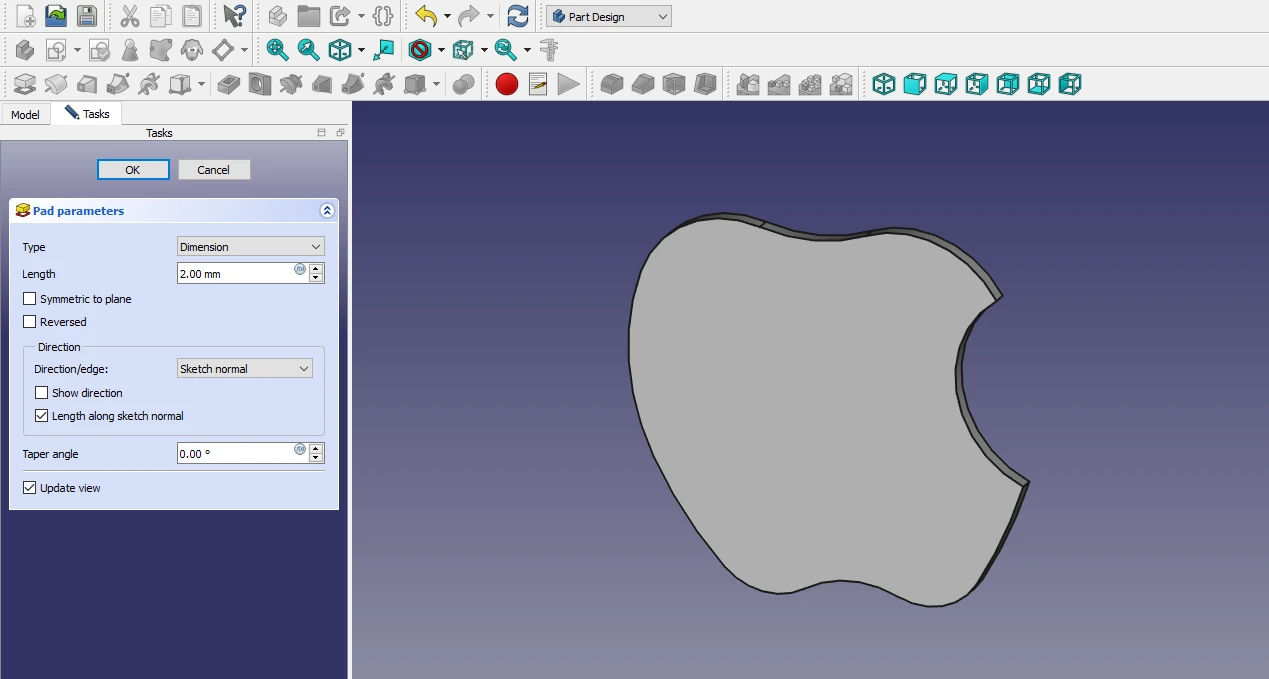The width and height of the screenshot is (1269, 679).
Task: Toggle the Reversed checkbox
Action: (x=30, y=322)
